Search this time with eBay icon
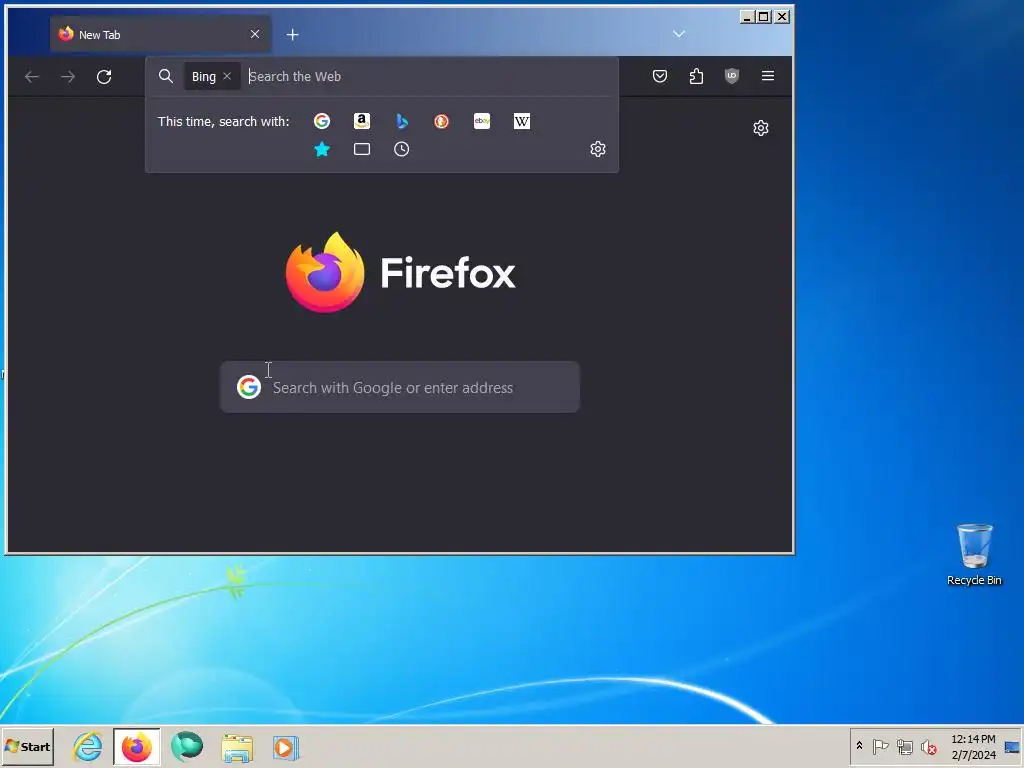The image size is (1024, 768). pyautogui.click(x=482, y=121)
